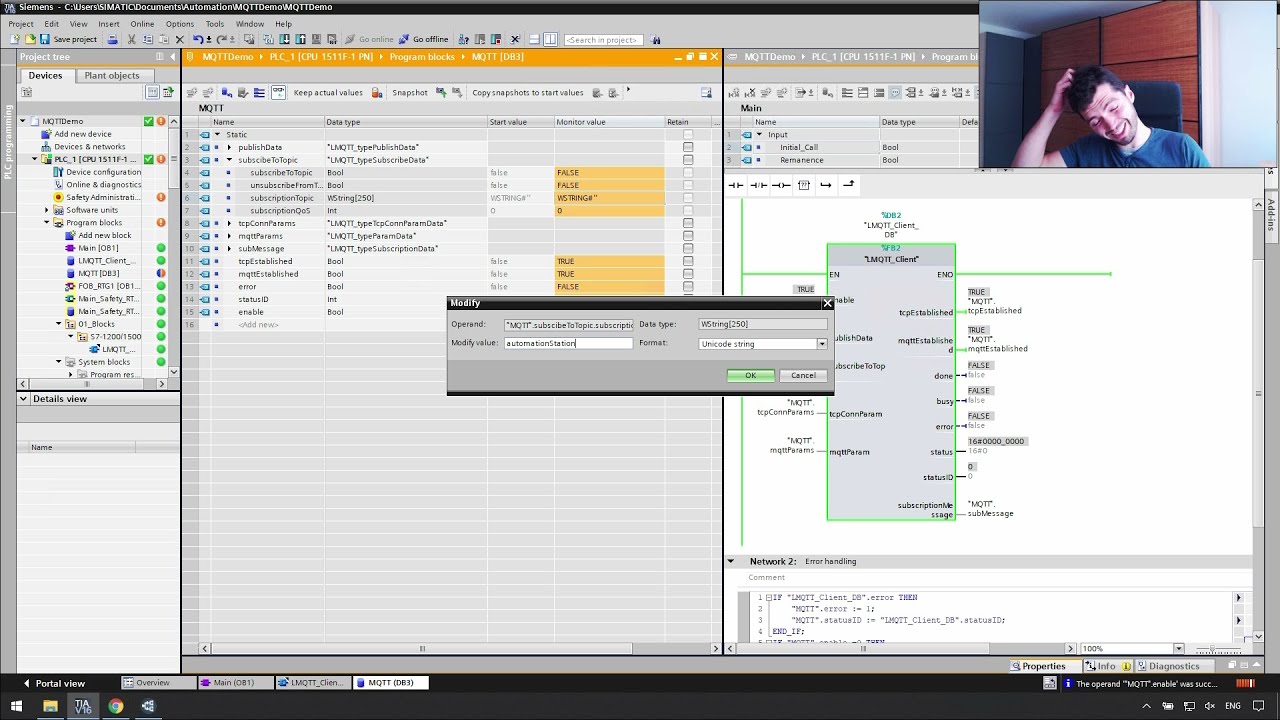Click the Undo arrow icon
Image resolution: width=1280 pixels, height=720 pixels.
(198, 39)
